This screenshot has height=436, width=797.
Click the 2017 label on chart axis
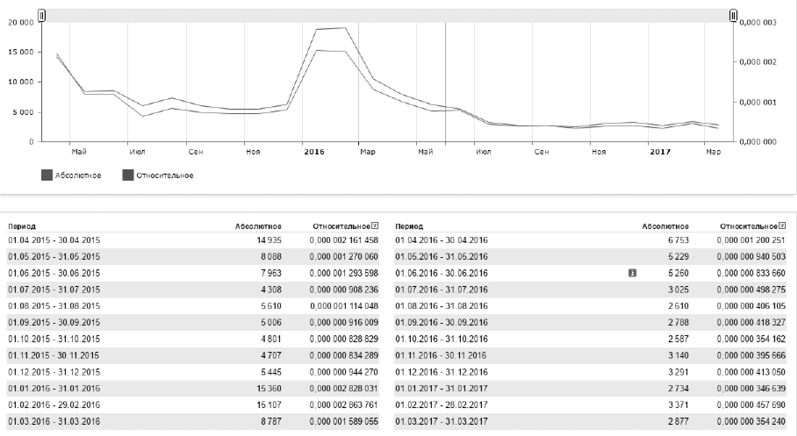coord(659,152)
